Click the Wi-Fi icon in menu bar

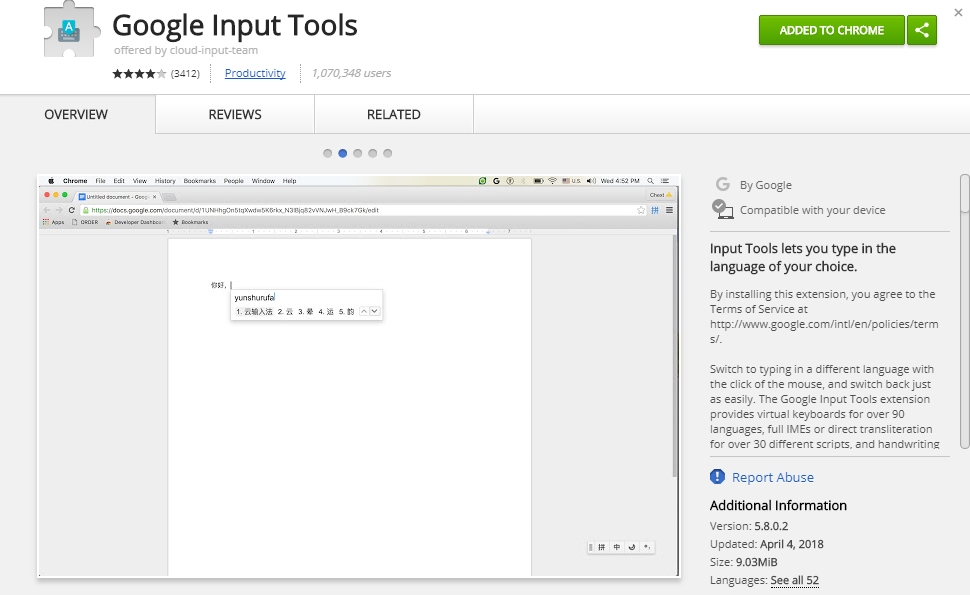pyautogui.click(x=552, y=181)
